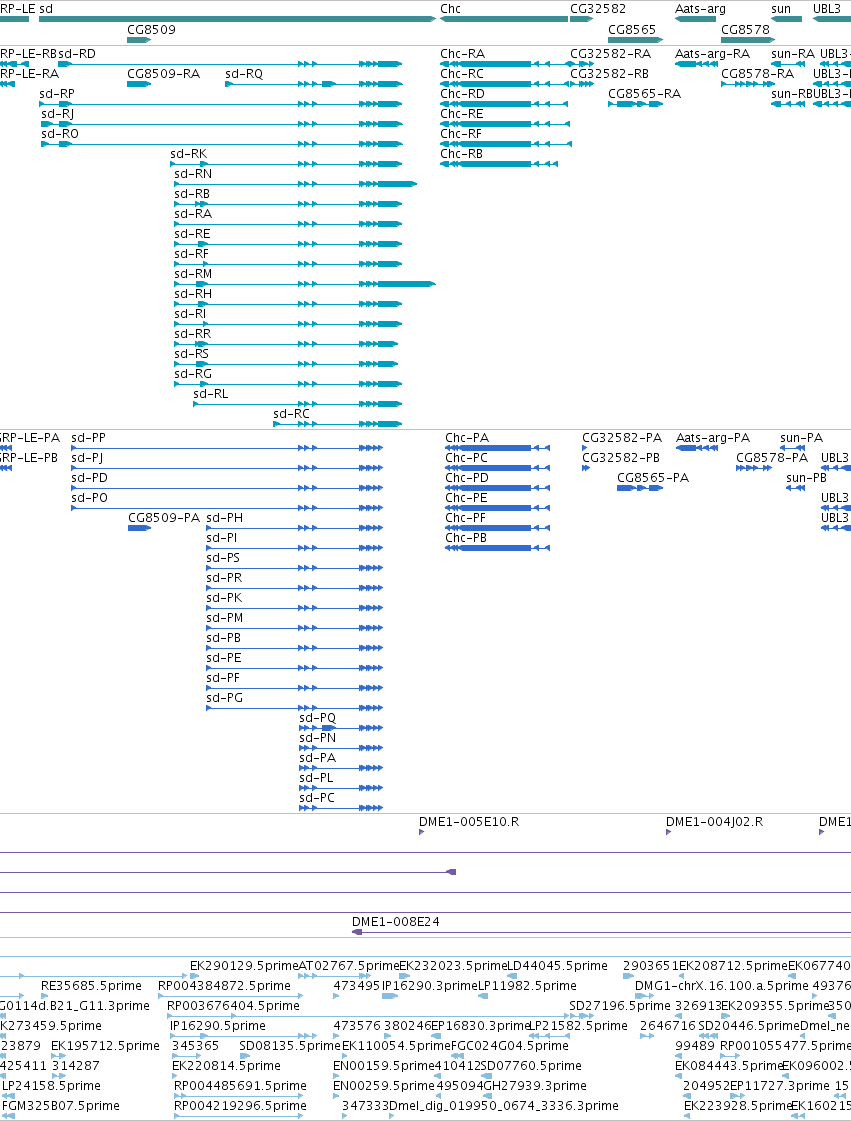
Task: Click the EK290129.5prime EST label
Action: [x=244, y=966]
